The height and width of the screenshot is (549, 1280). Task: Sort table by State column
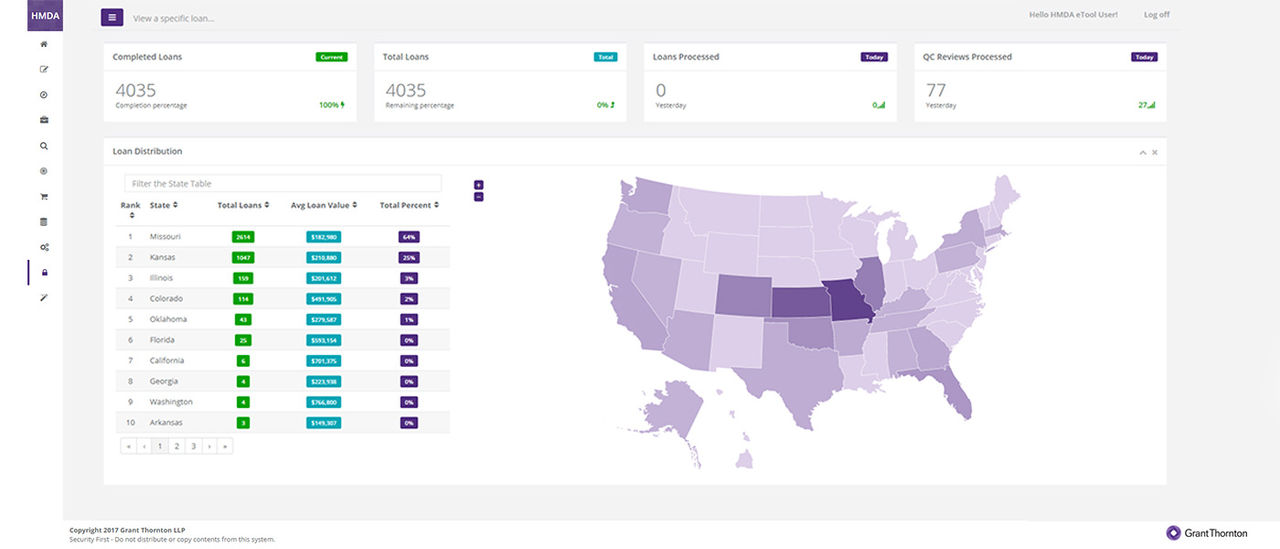[163, 205]
